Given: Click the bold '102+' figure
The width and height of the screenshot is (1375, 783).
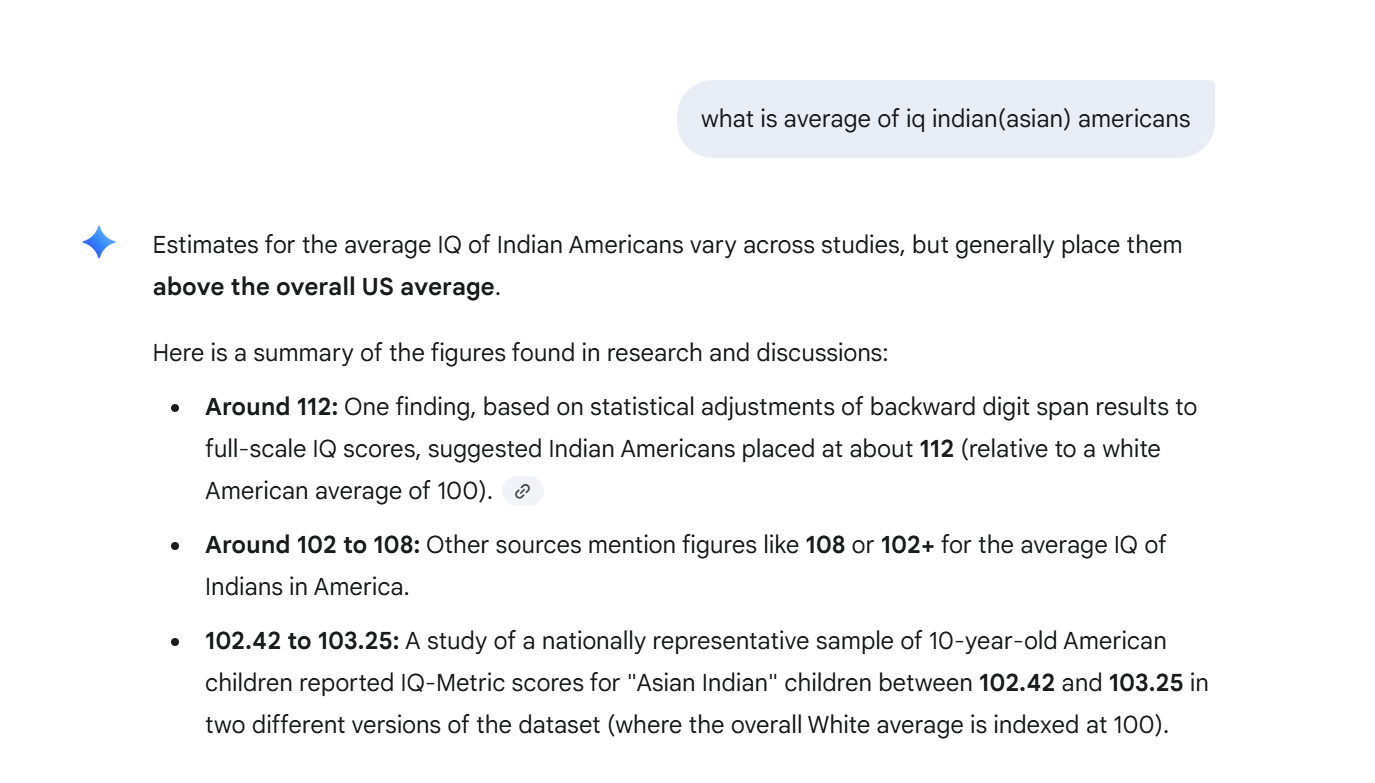Looking at the screenshot, I should pyautogui.click(x=907, y=545).
